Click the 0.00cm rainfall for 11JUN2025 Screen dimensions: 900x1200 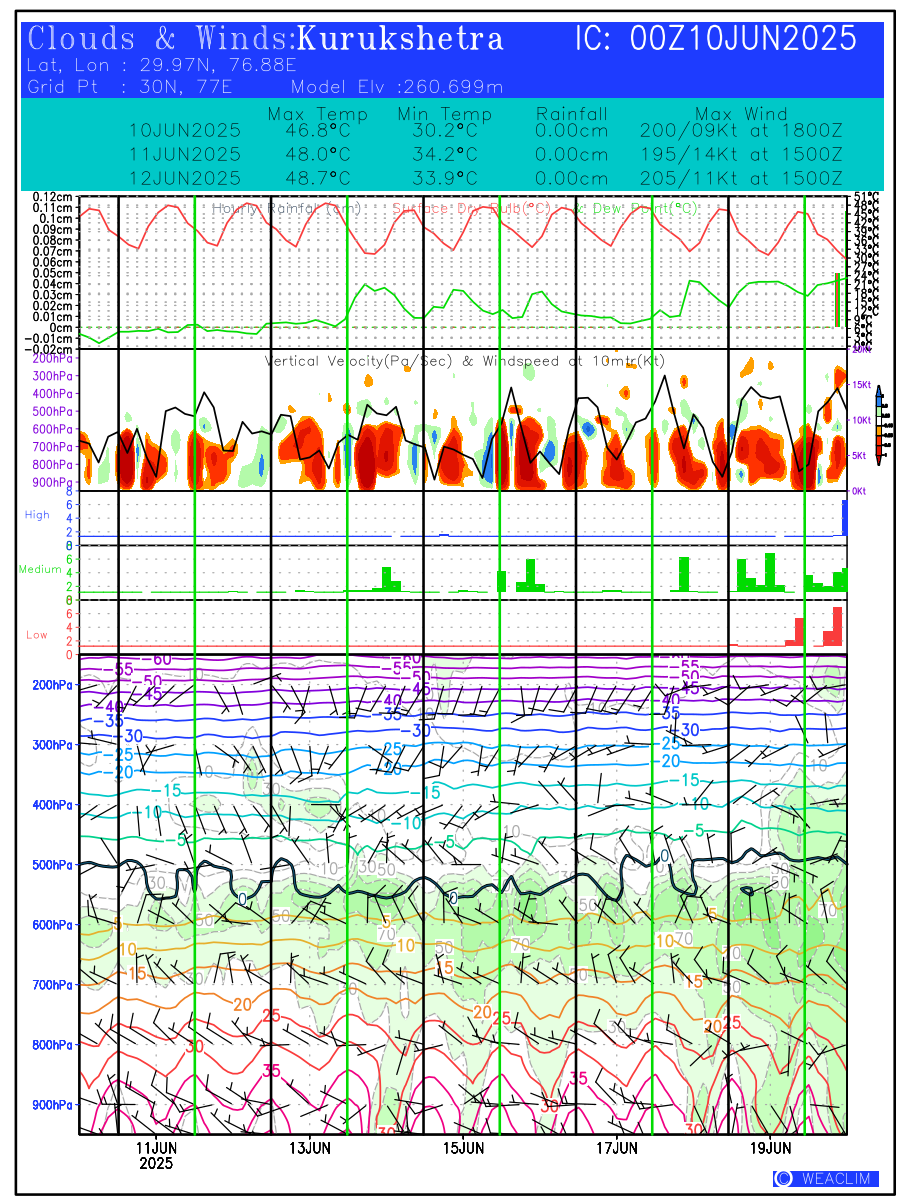[x=572, y=155]
